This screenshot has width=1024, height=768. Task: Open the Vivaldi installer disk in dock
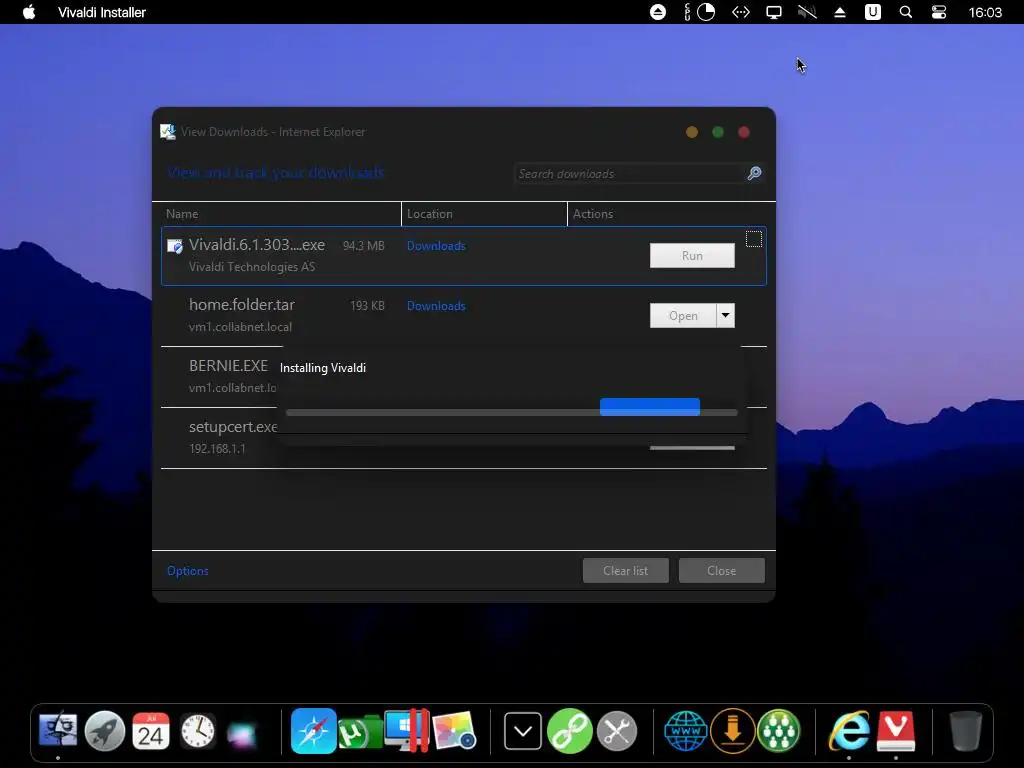[895, 731]
